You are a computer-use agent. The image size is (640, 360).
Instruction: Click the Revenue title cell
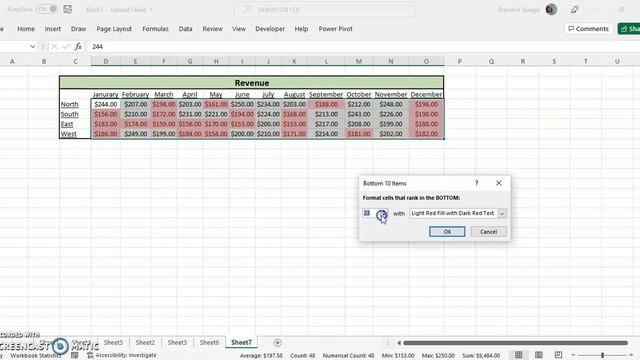[251, 83]
